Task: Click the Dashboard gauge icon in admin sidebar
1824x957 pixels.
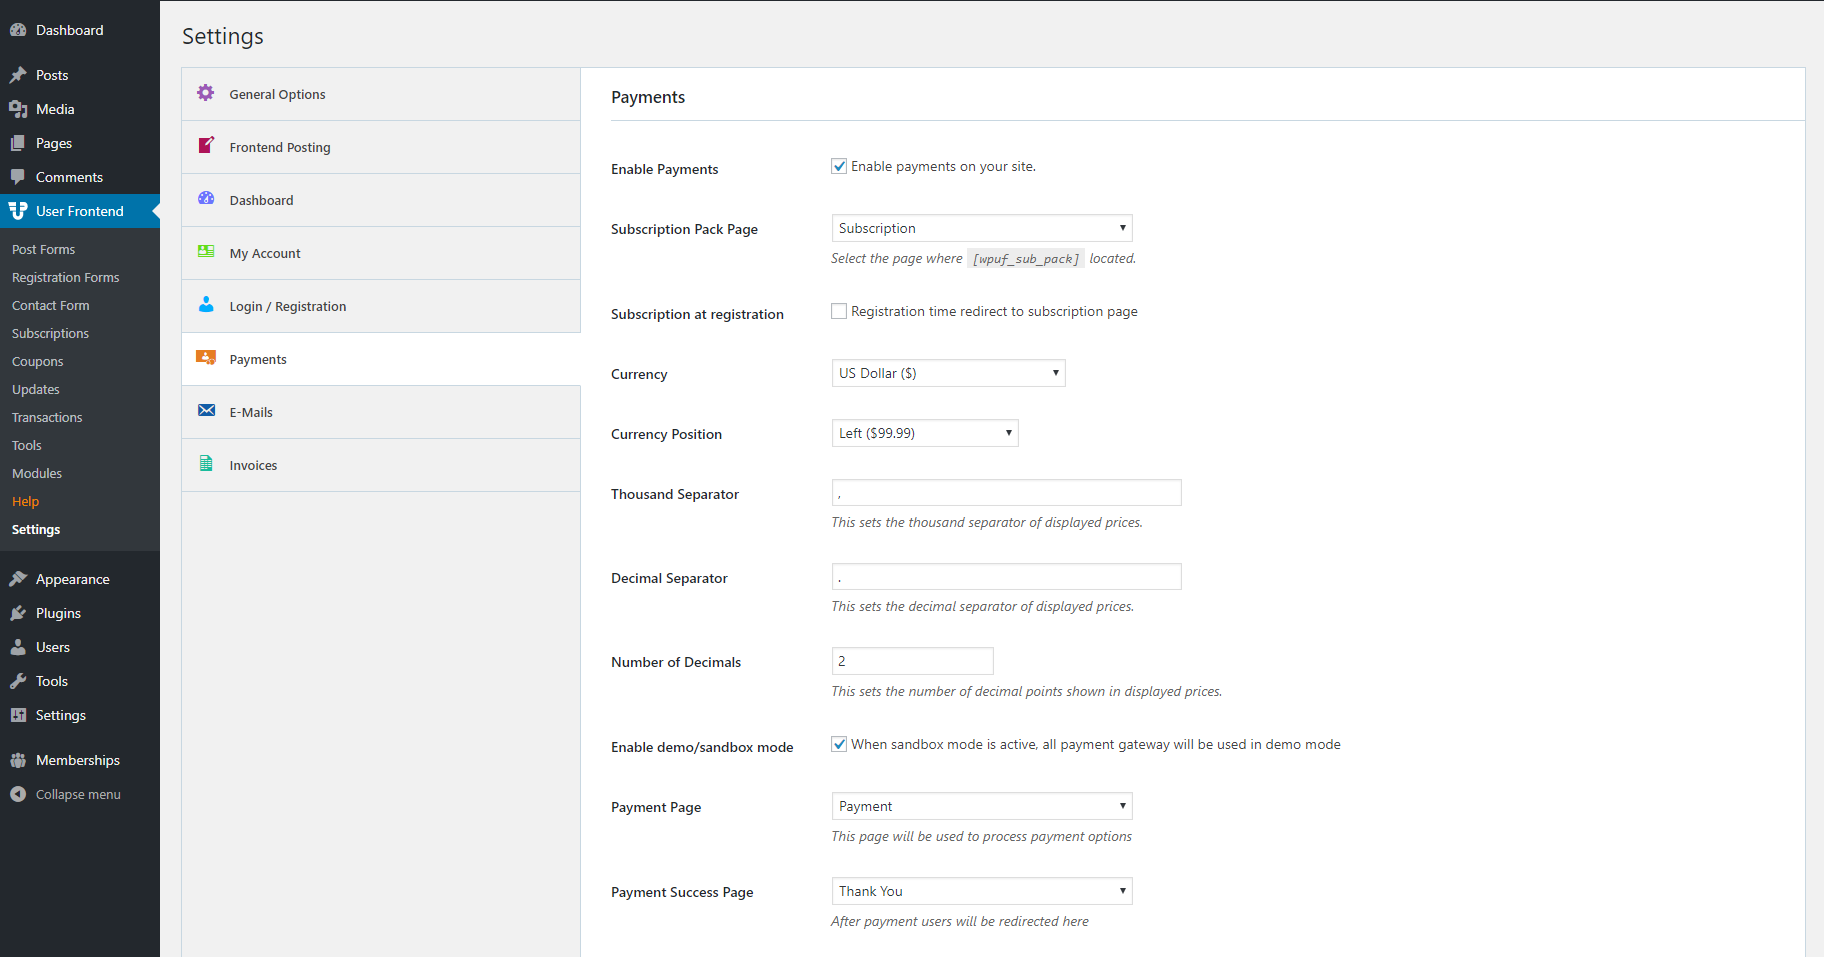Action: [18, 30]
